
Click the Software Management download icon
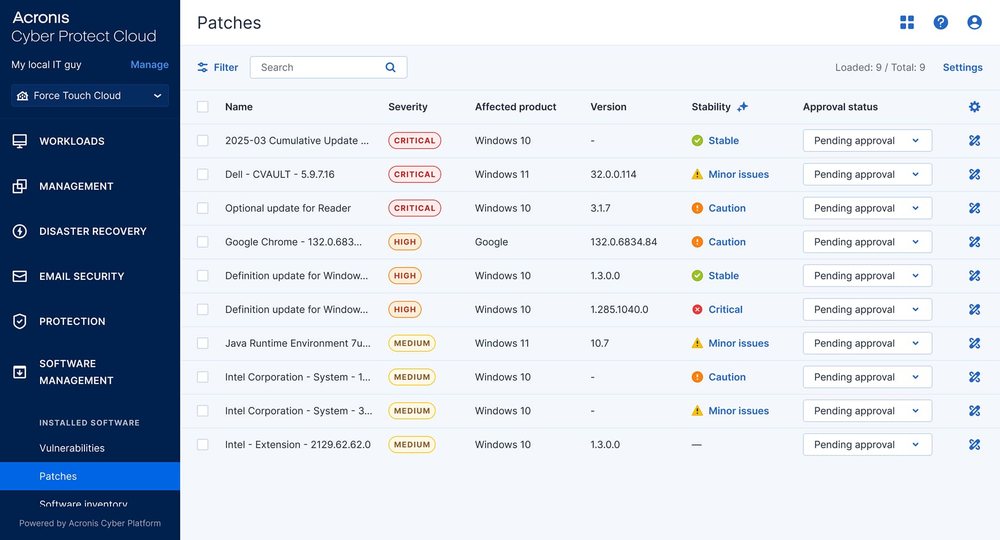pos(20,372)
